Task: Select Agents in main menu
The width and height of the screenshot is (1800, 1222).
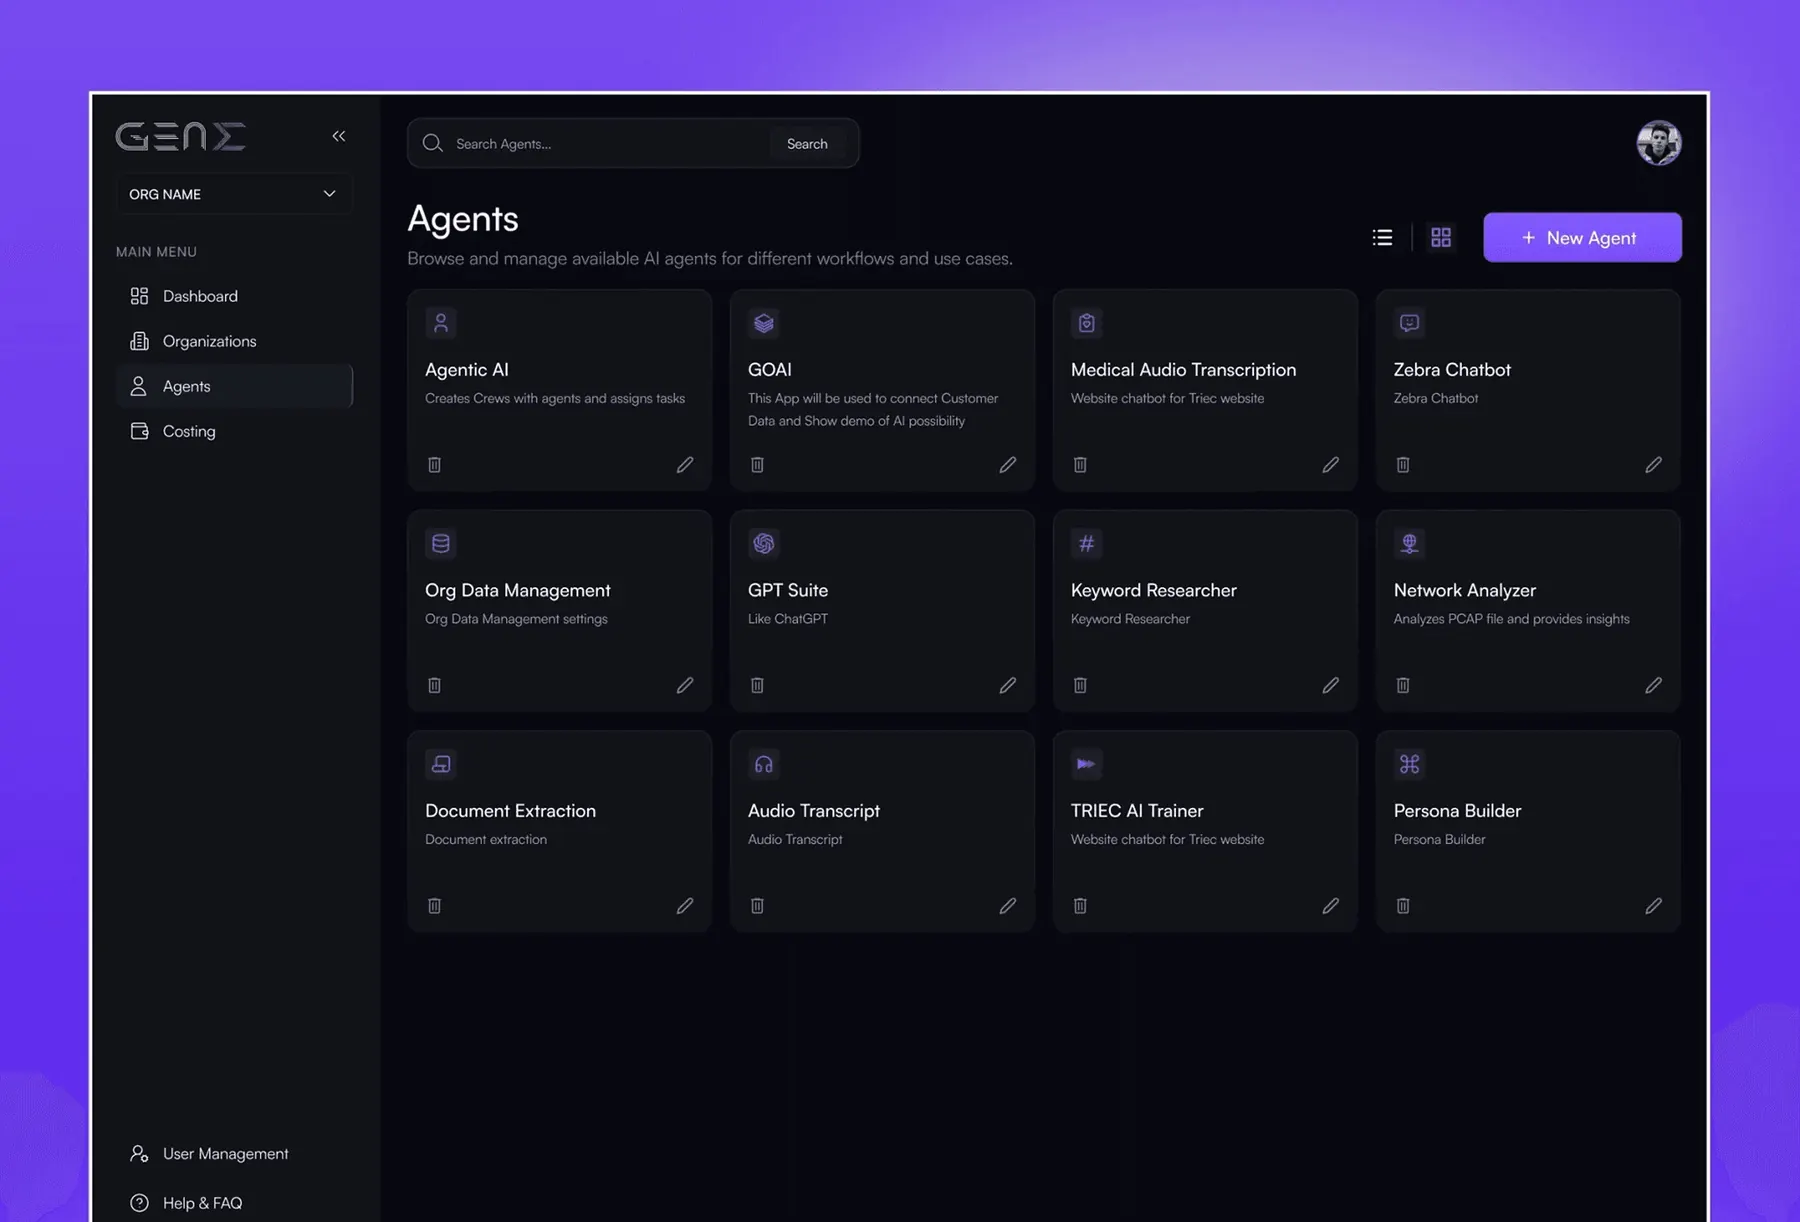Action: tap(234, 386)
